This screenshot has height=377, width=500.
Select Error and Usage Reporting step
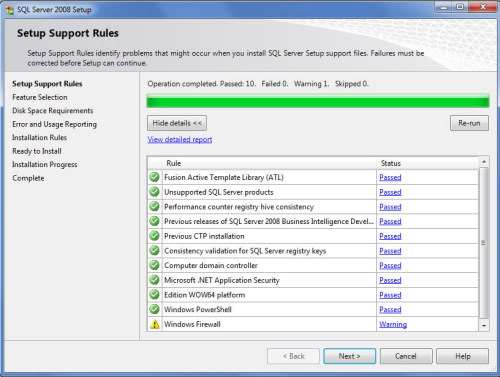54,124
